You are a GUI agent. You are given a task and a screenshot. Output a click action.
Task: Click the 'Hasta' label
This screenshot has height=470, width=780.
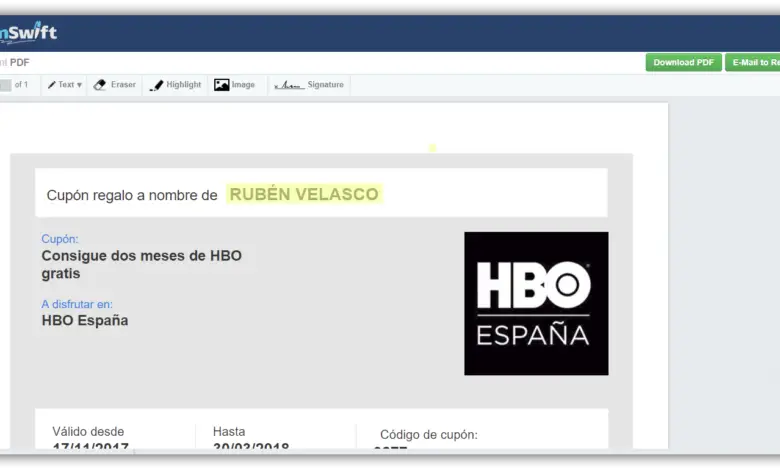pos(229,432)
